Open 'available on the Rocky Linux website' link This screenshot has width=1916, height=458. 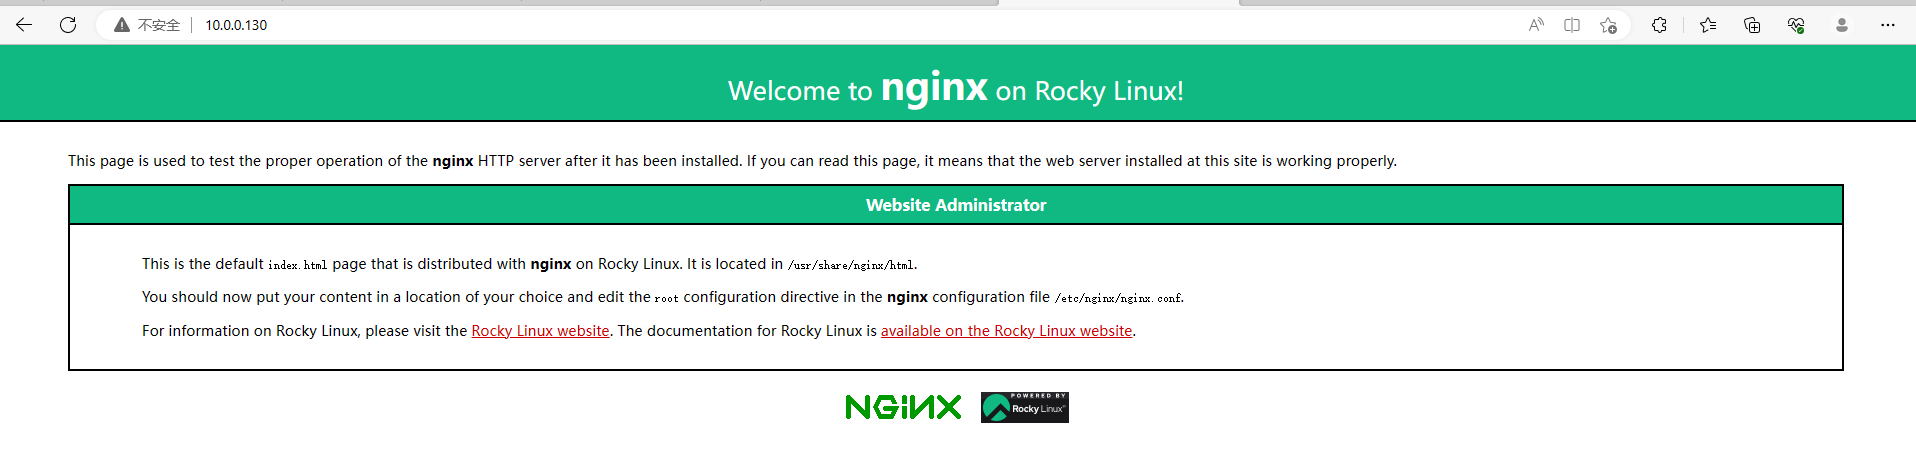(x=1006, y=331)
